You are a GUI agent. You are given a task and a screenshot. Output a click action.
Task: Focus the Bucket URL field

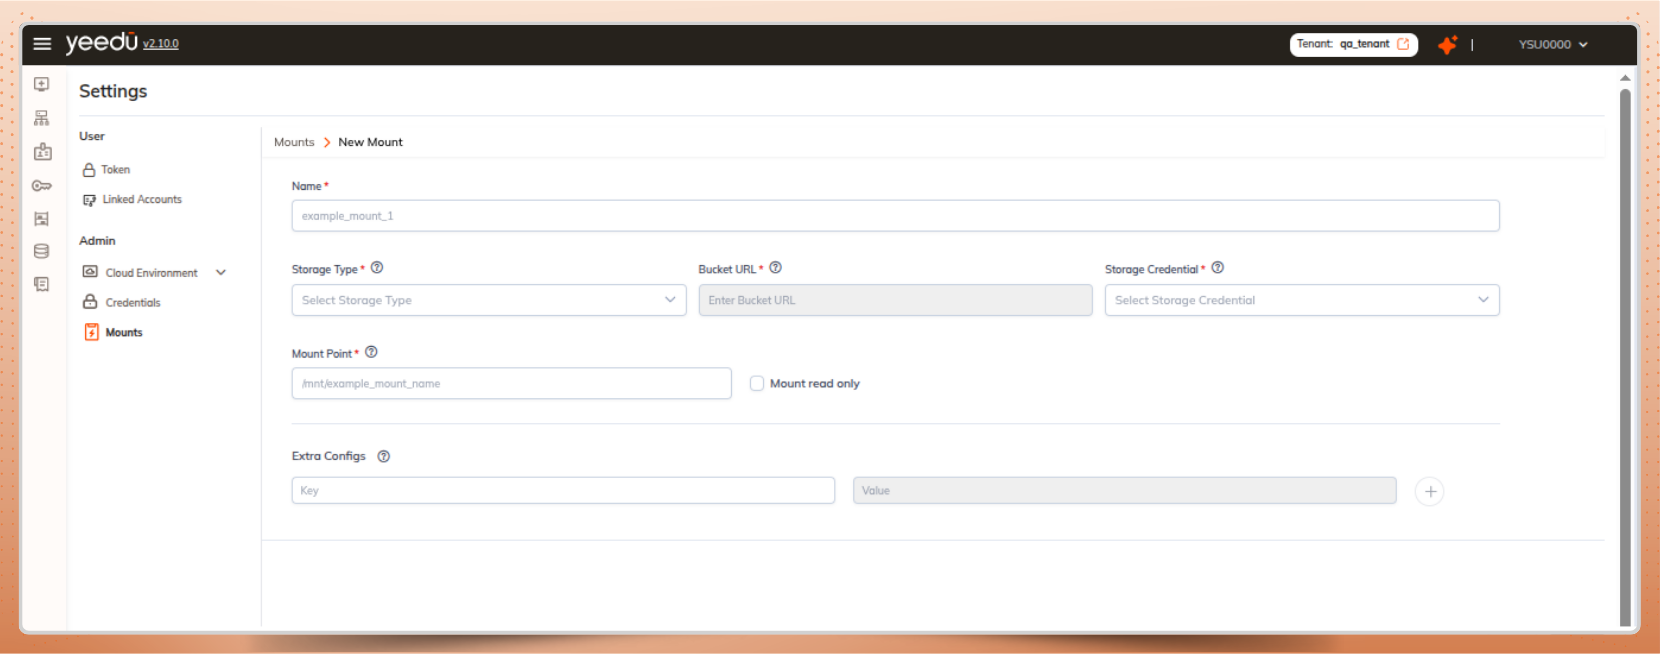coord(895,300)
